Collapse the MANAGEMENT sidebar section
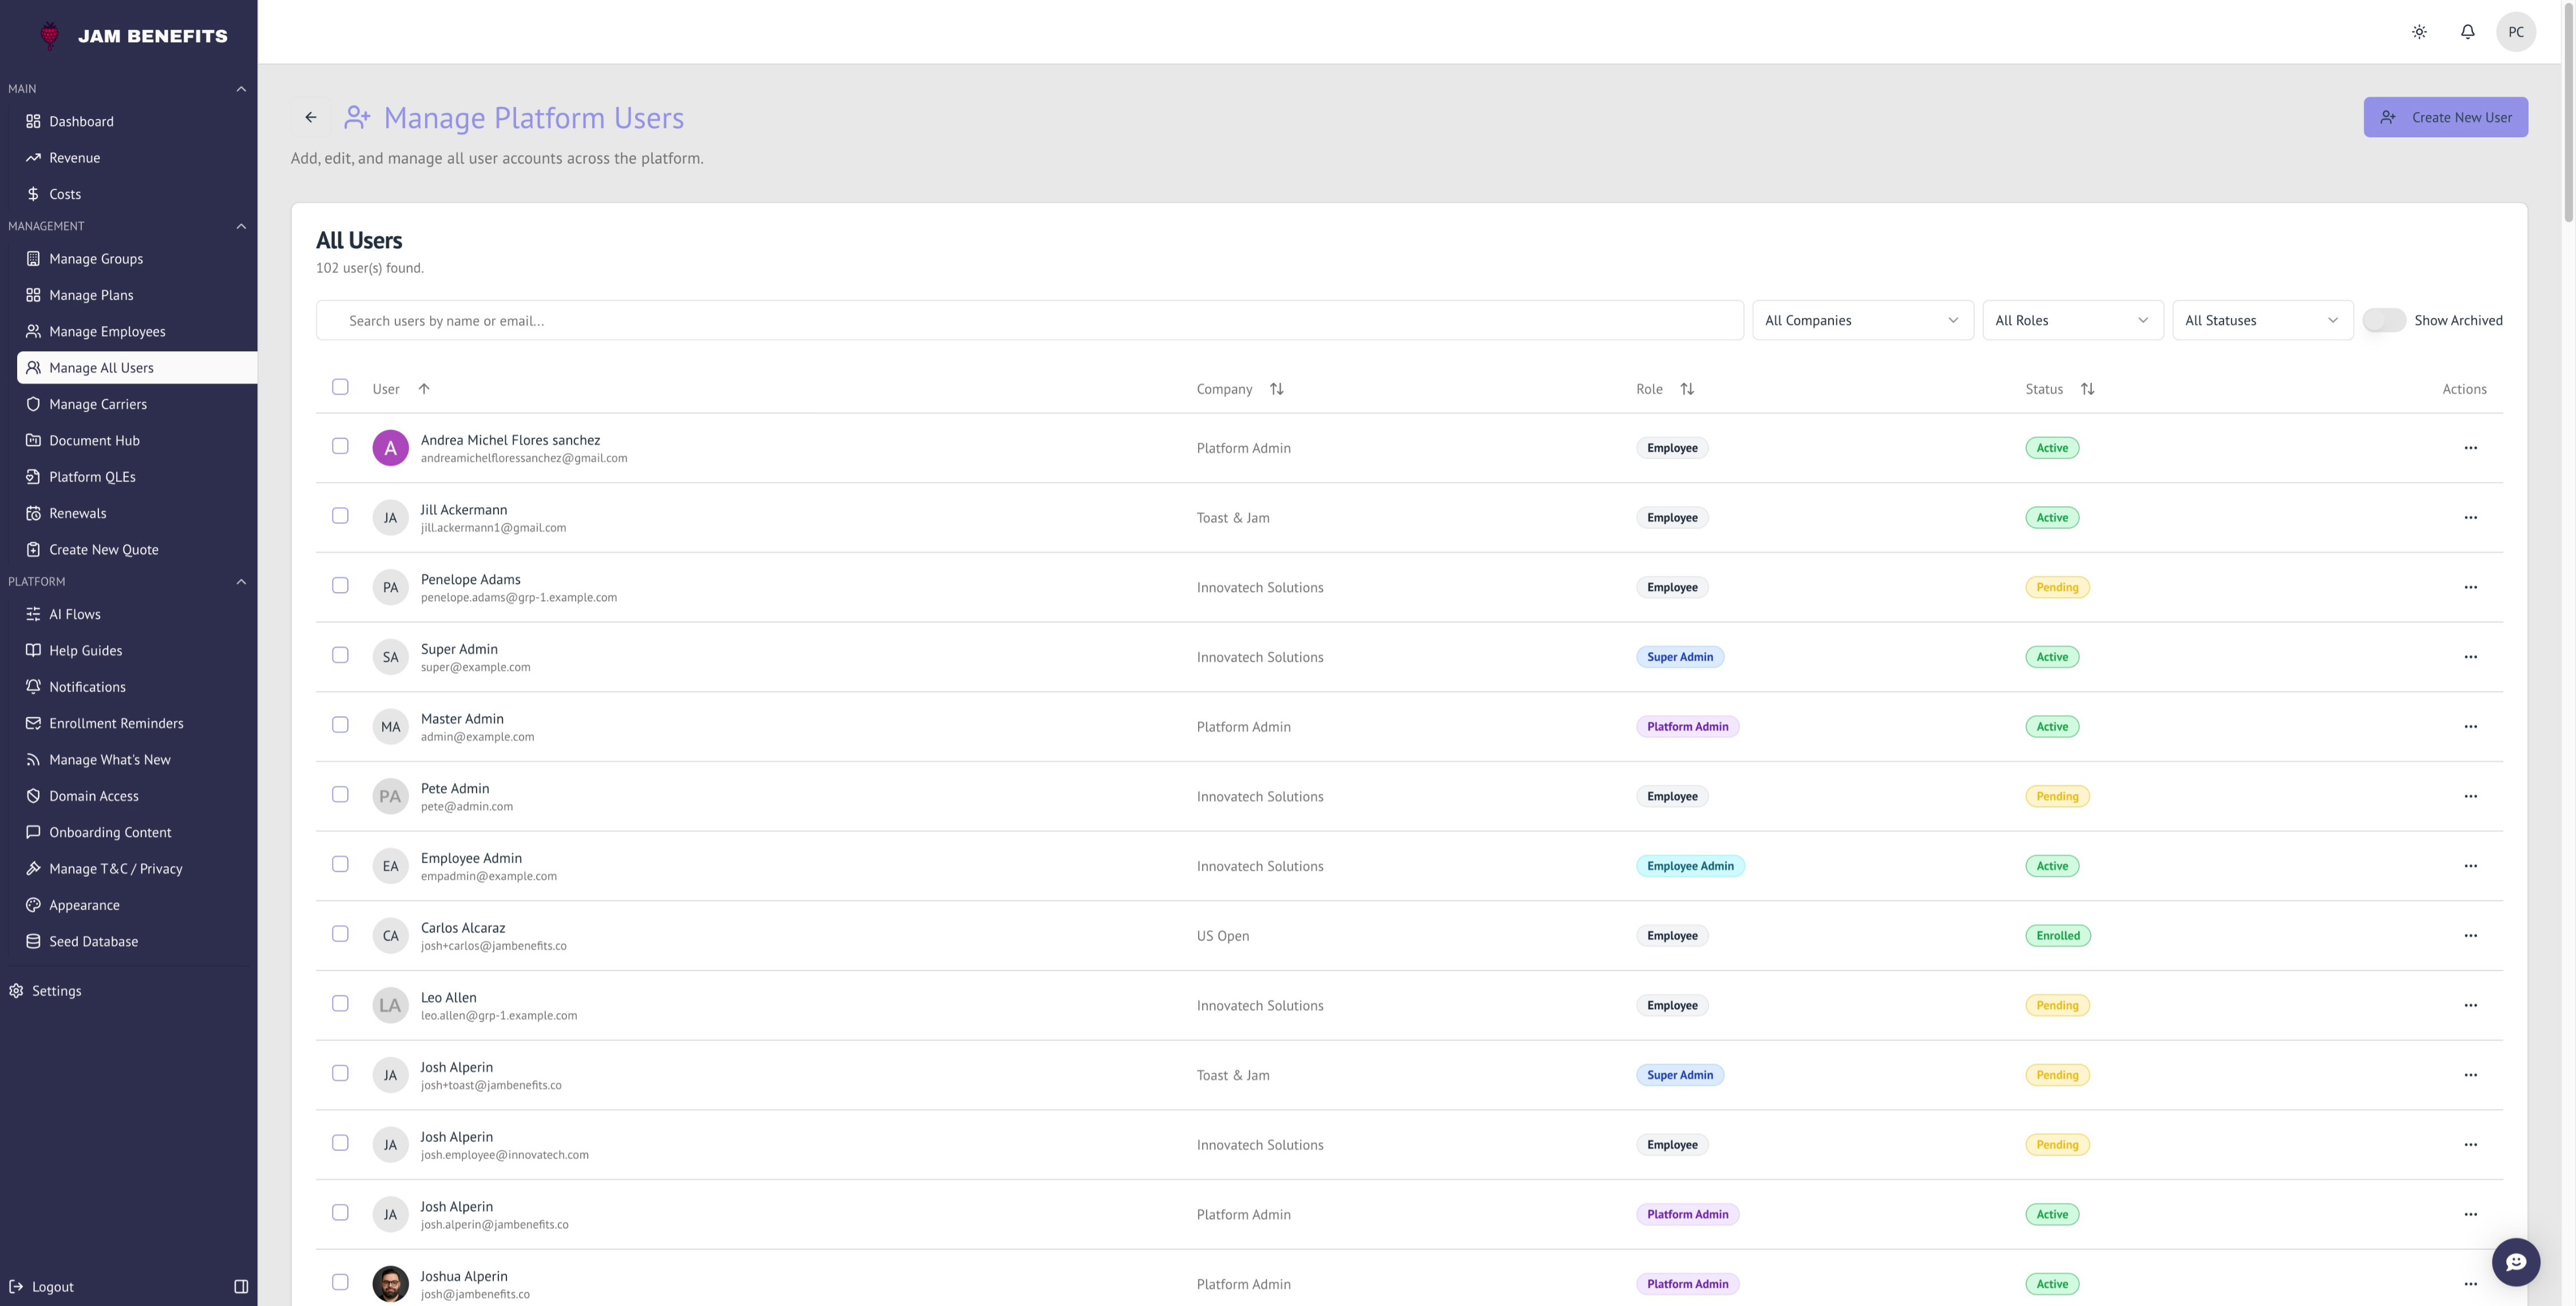This screenshot has height=1306, width=2576. coord(241,226)
